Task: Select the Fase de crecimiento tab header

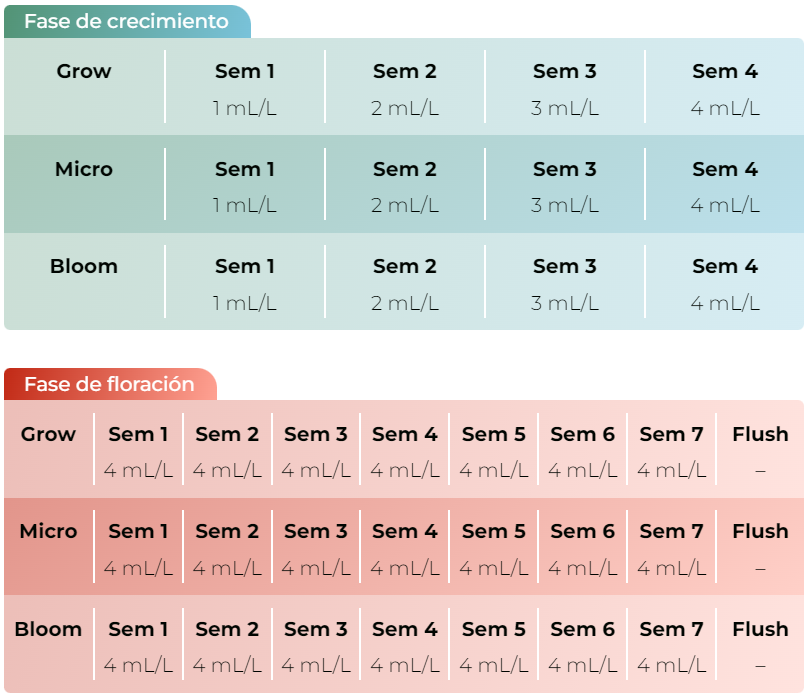Action: pos(127,22)
